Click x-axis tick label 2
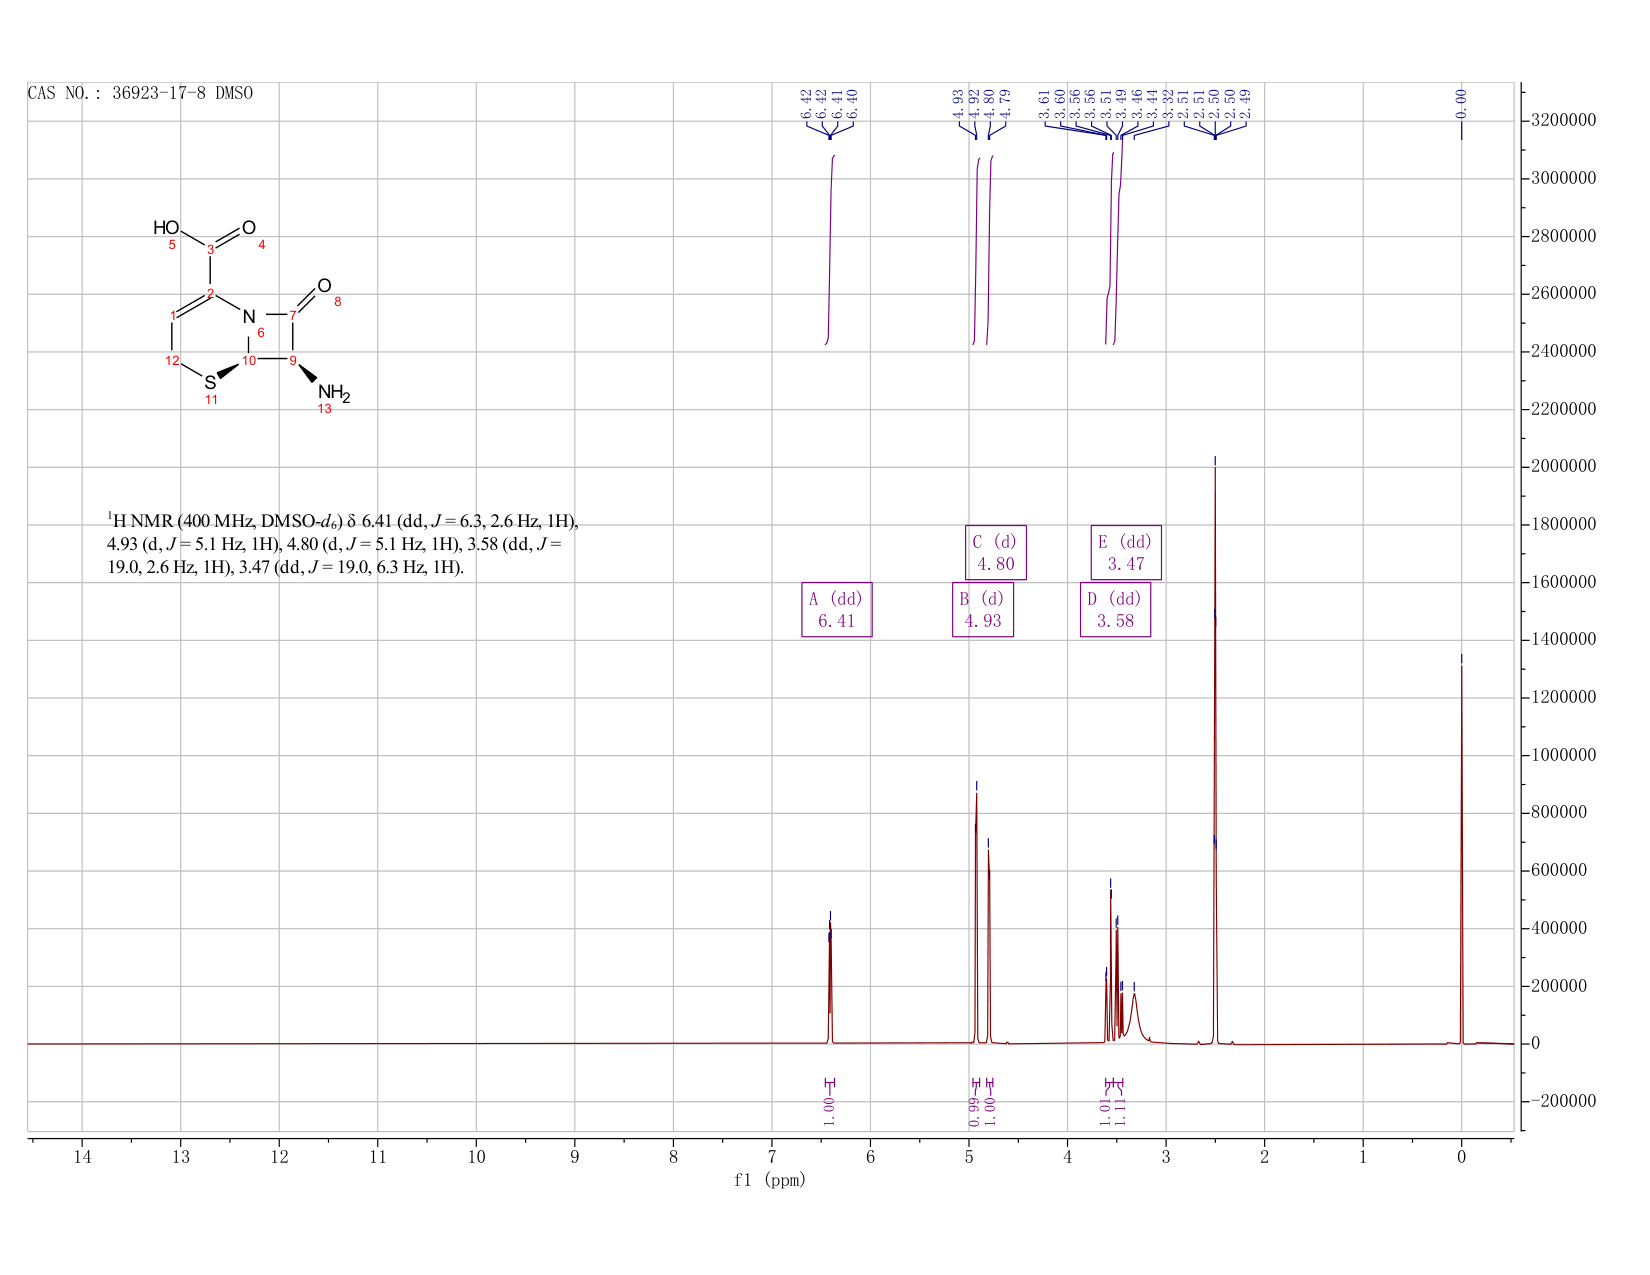Image resolution: width=1650 pixels, height=1275 pixels. (x=1264, y=1157)
